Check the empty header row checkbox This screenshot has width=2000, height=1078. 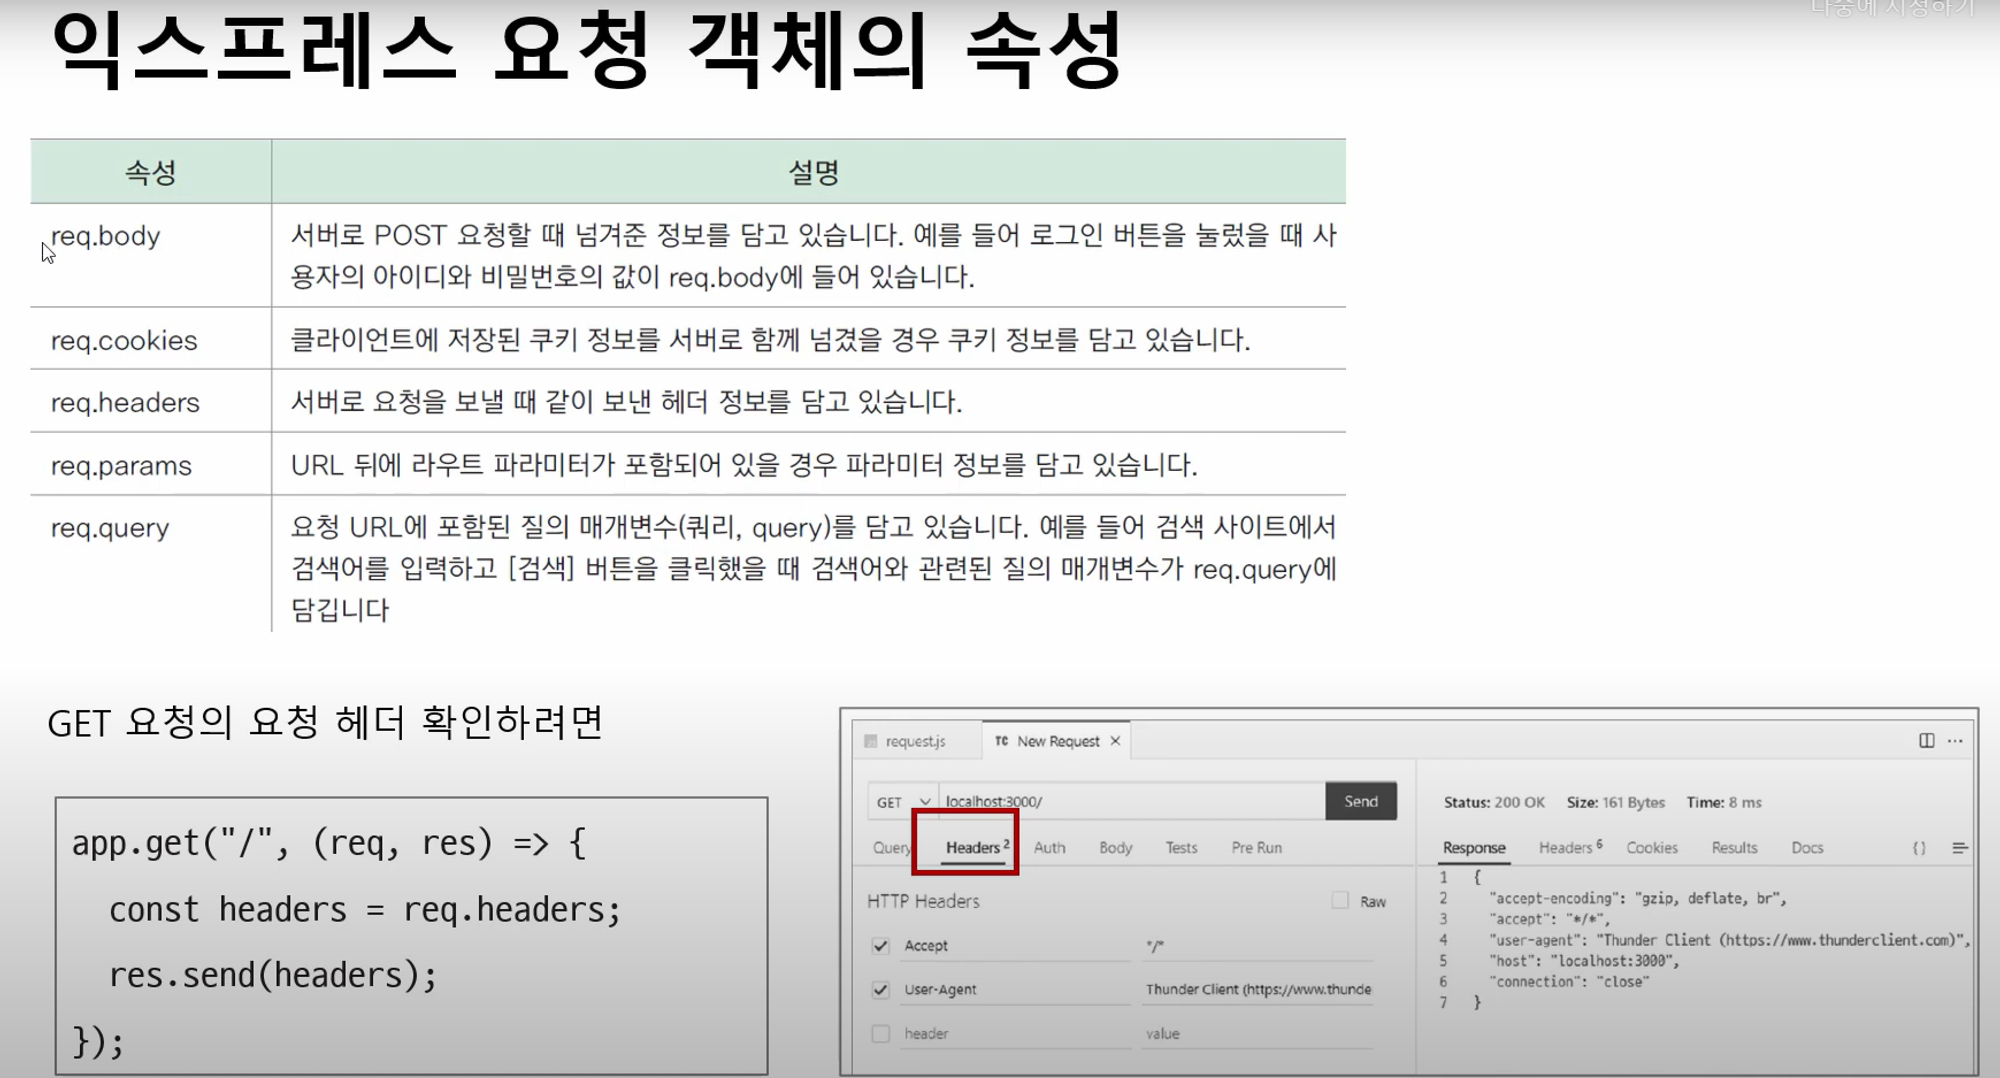click(x=880, y=1033)
